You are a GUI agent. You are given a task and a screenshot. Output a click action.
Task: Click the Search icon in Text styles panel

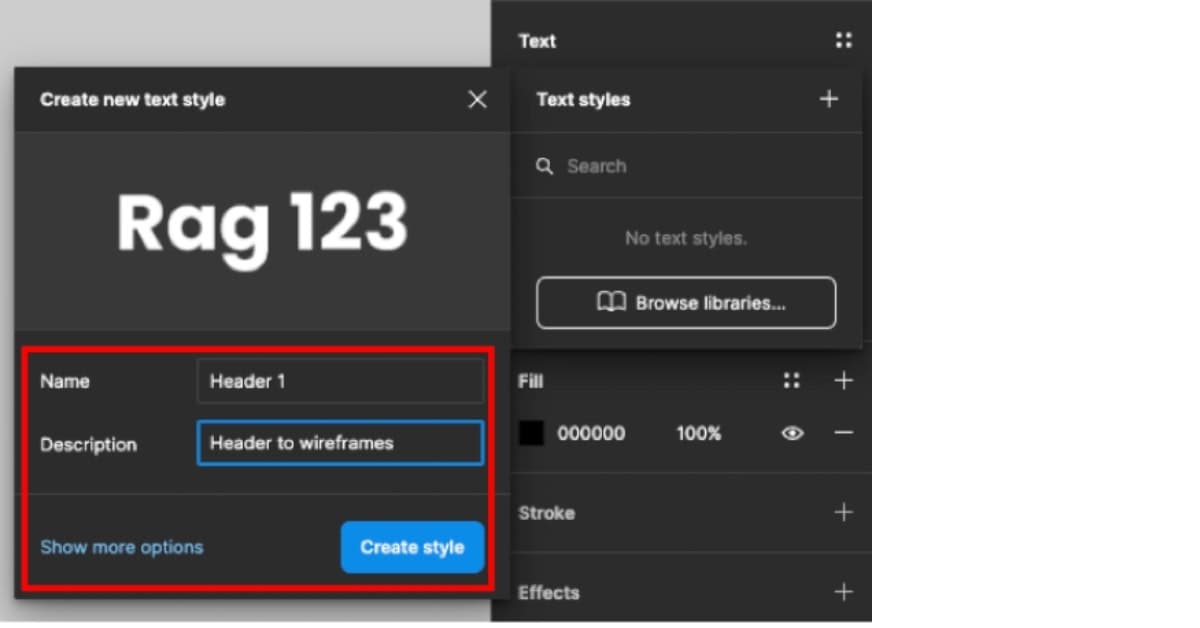(x=544, y=166)
